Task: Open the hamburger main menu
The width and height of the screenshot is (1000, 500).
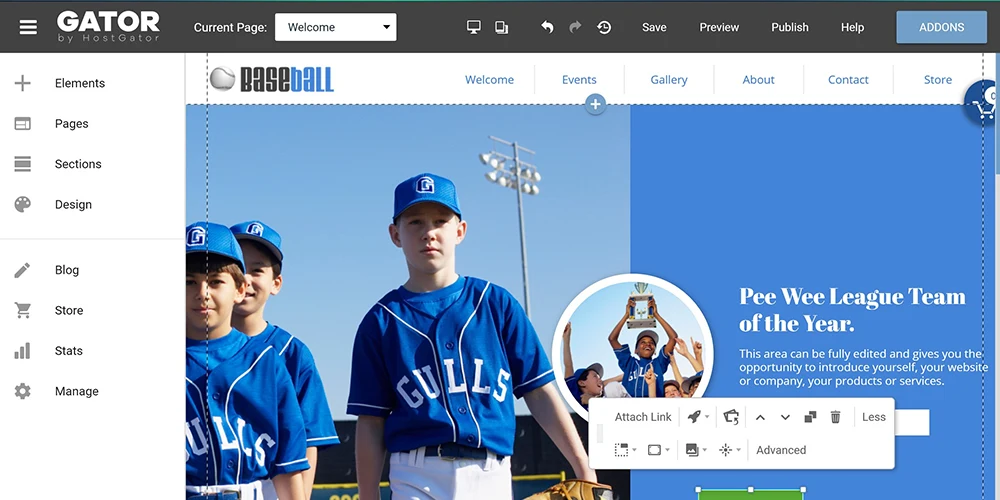Action: [28, 27]
